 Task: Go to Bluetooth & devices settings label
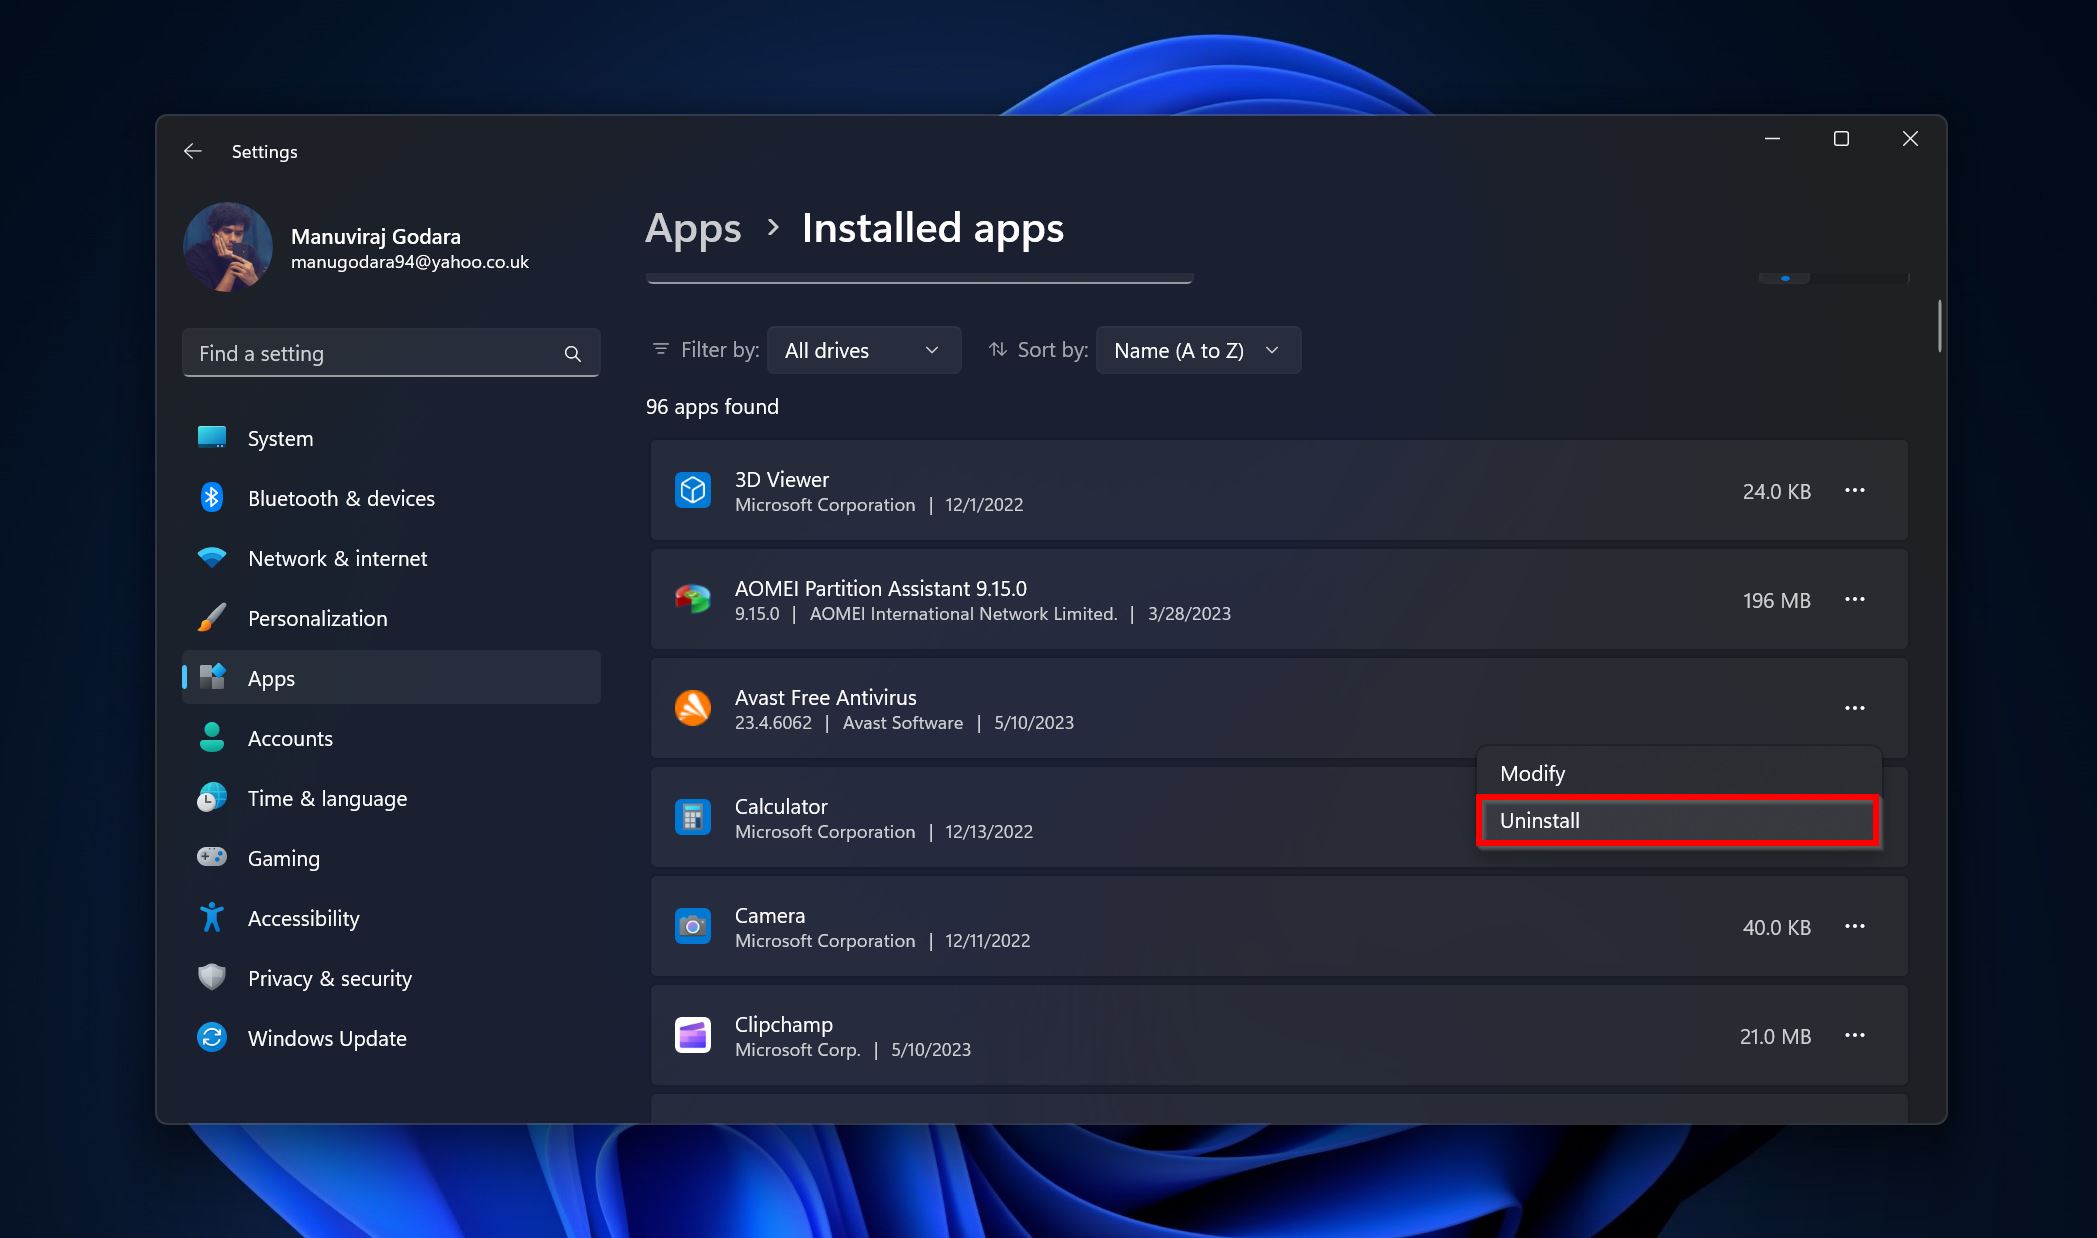(341, 499)
